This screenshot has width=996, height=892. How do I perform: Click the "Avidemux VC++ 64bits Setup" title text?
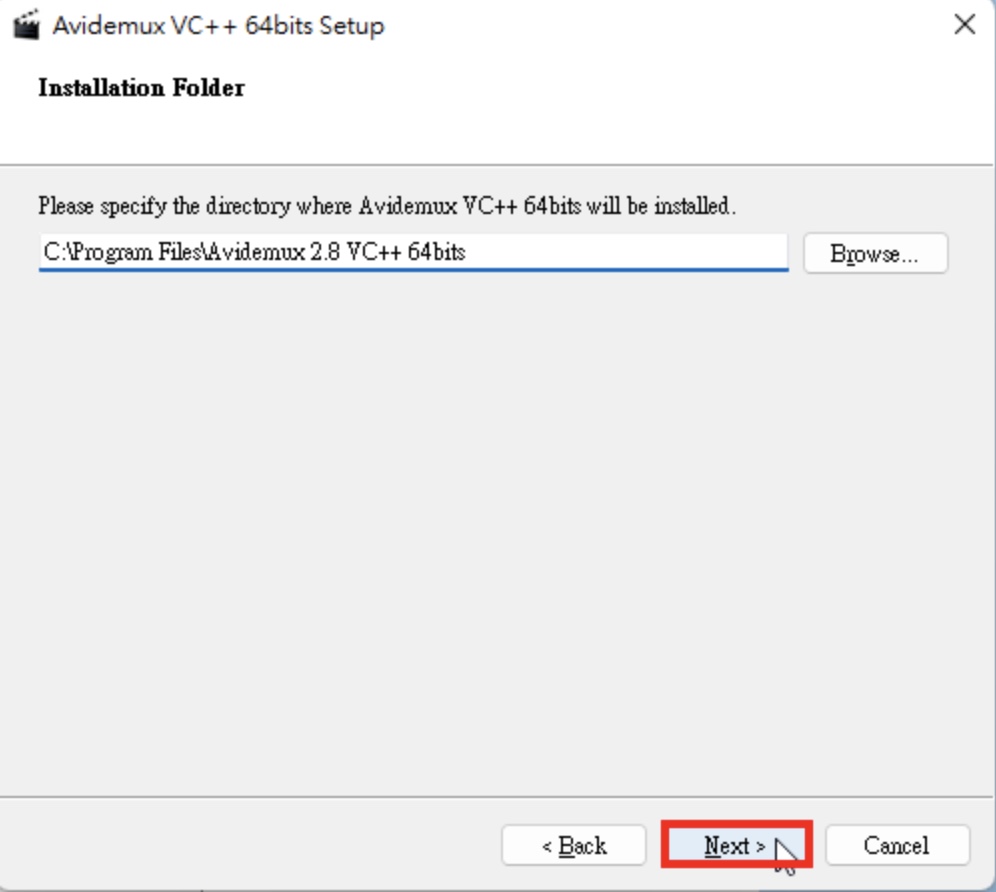pos(219,26)
